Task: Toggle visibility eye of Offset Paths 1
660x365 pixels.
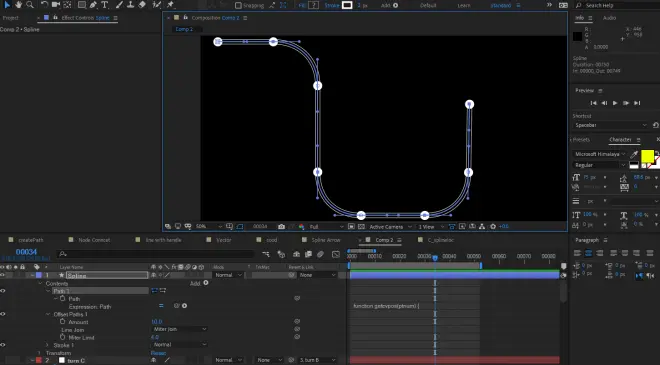Action: (3, 314)
